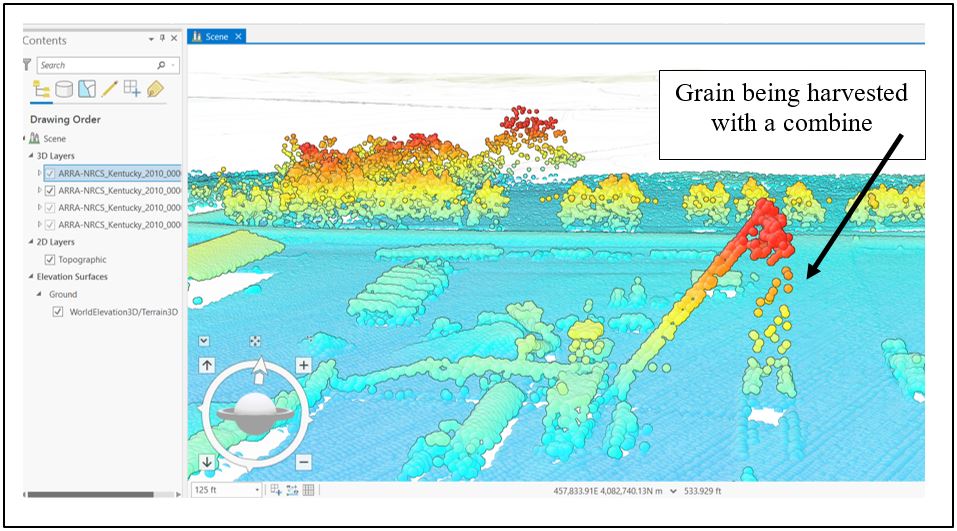Switch to List By Selection view
The image size is (957, 531).
coord(87,90)
